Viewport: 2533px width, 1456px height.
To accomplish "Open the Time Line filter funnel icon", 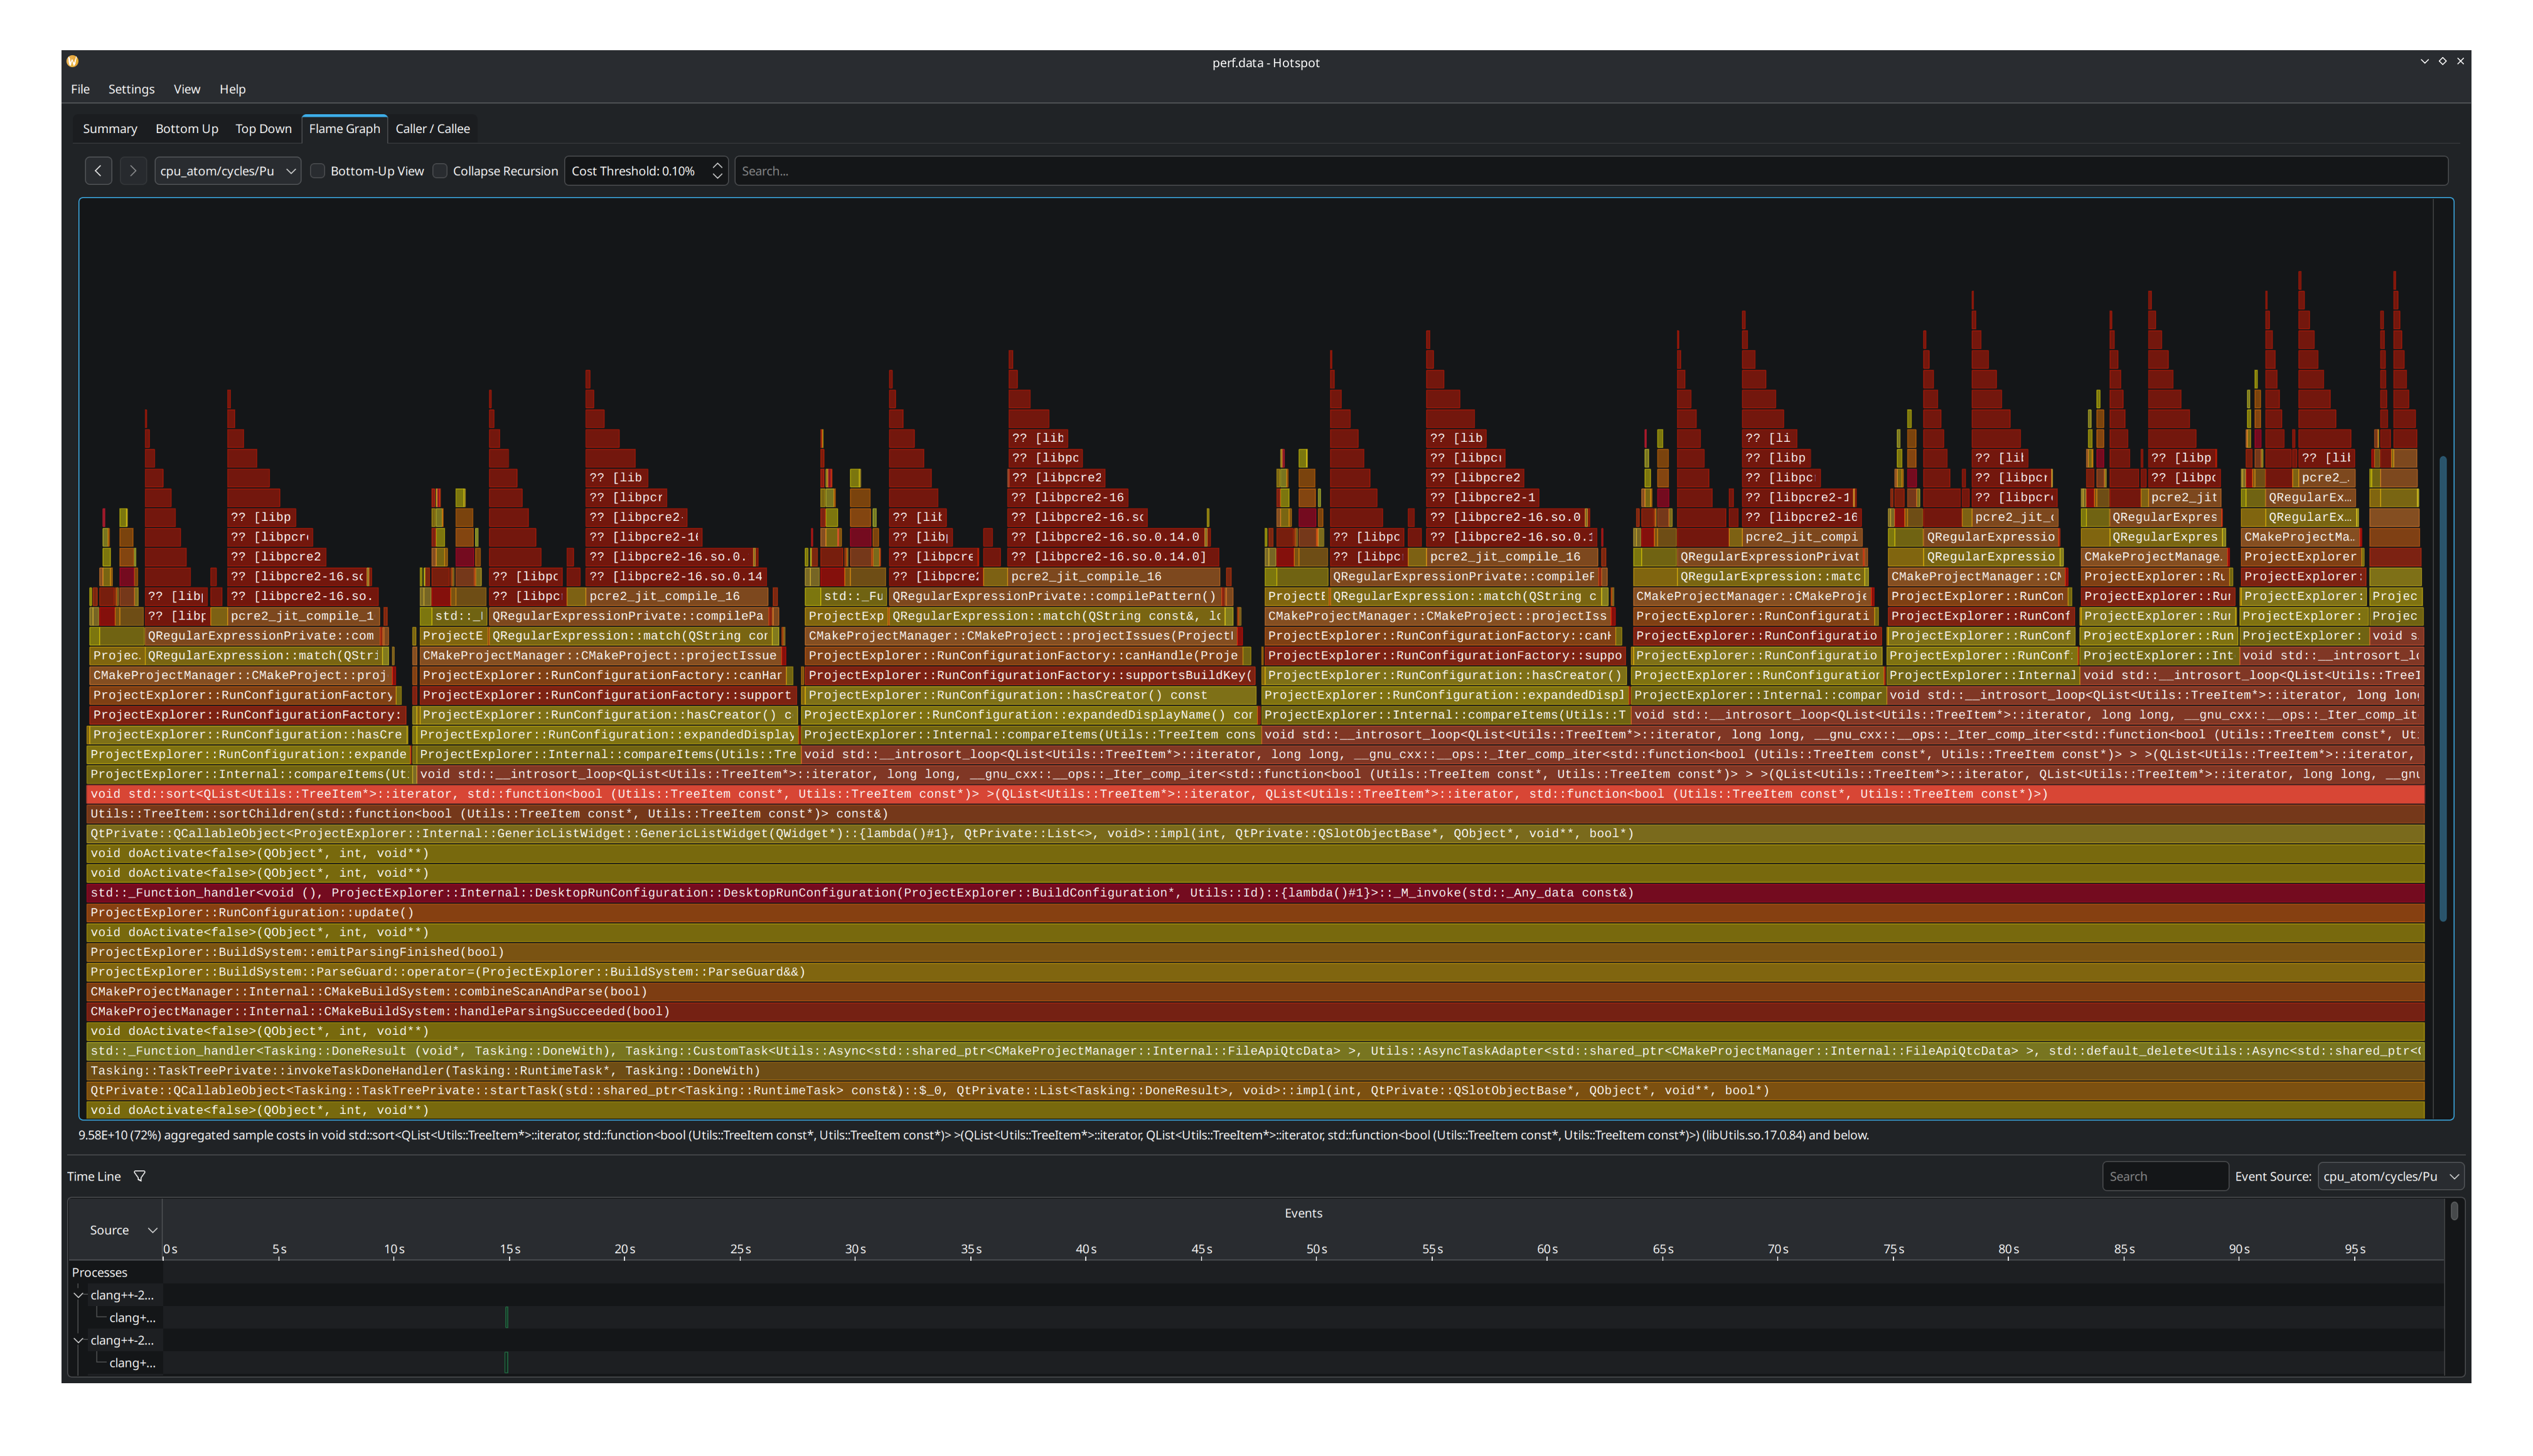I will pos(140,1176).
